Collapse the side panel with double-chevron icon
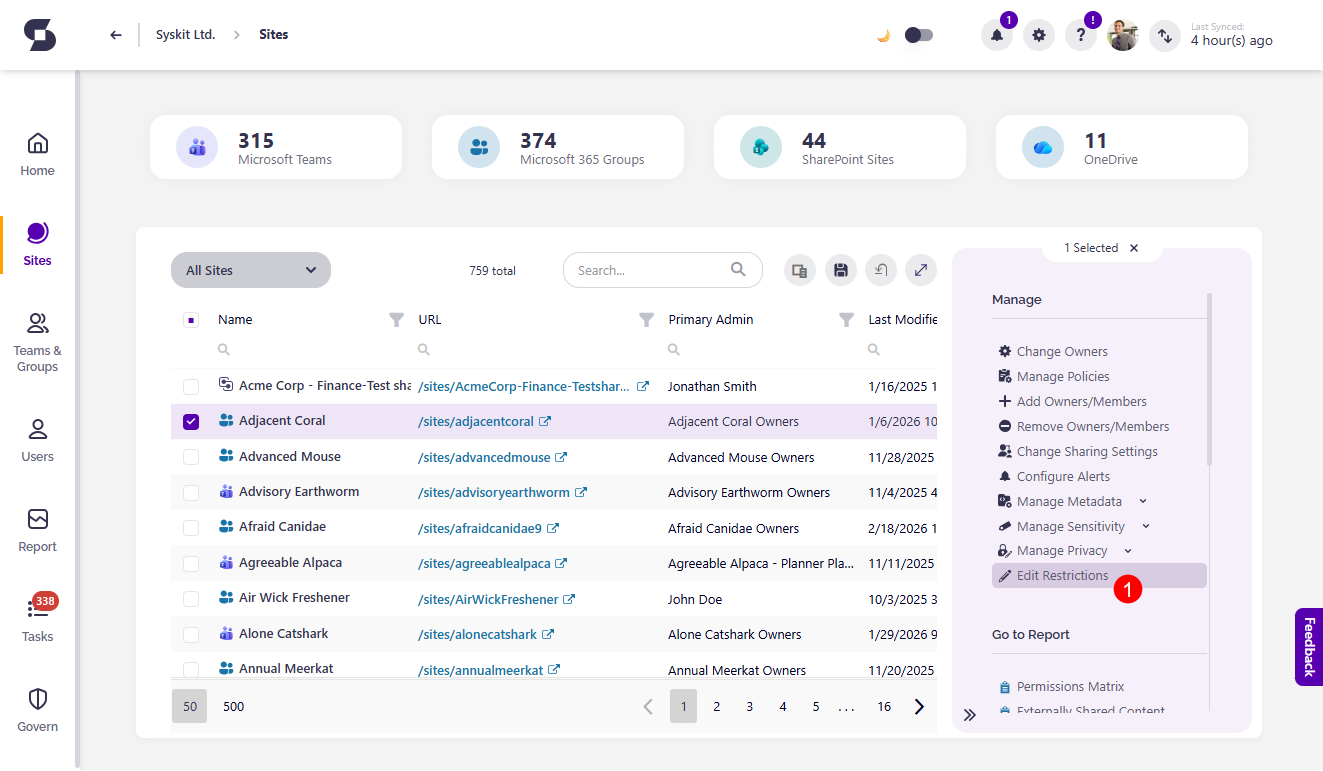This screenshot has height=771, width=1323. [x=969, y=714]
